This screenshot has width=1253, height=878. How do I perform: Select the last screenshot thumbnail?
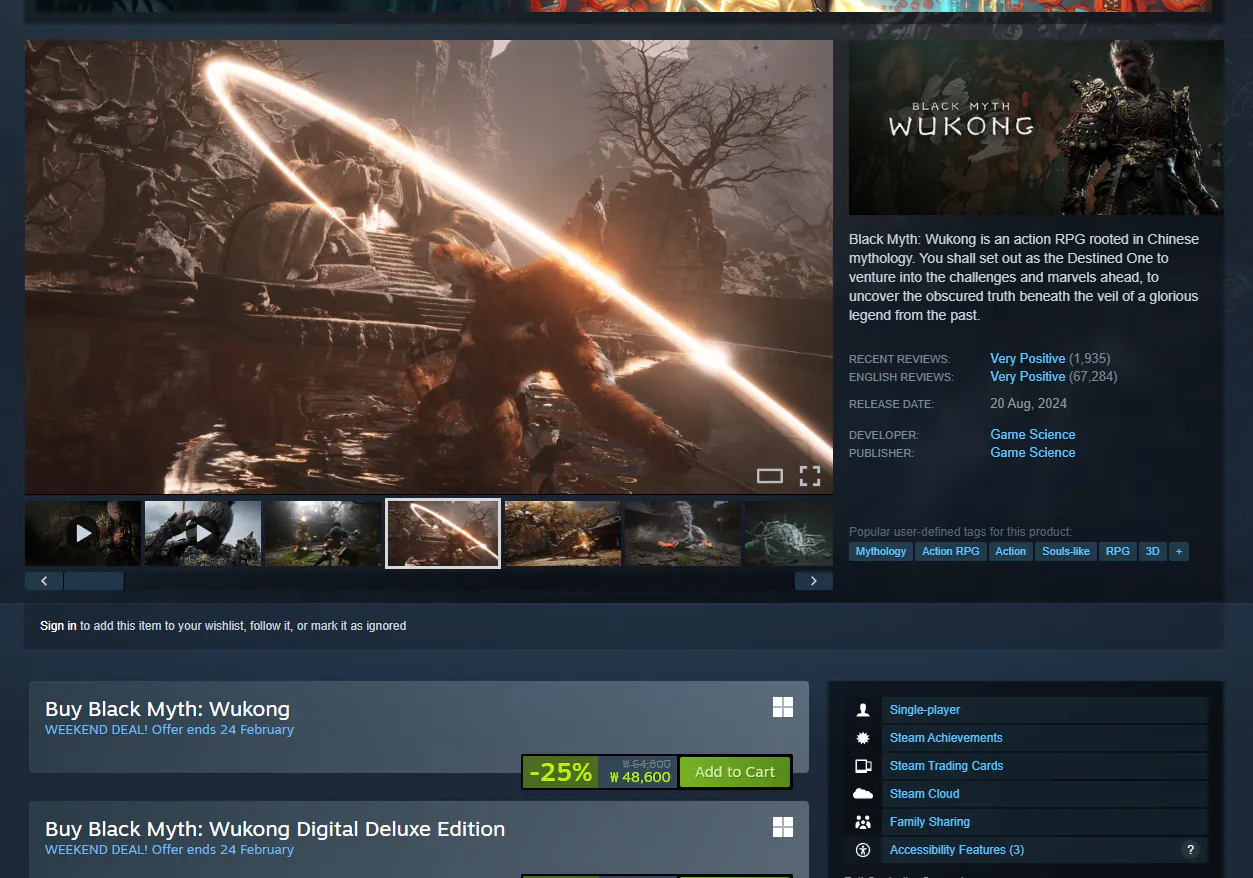788,532
